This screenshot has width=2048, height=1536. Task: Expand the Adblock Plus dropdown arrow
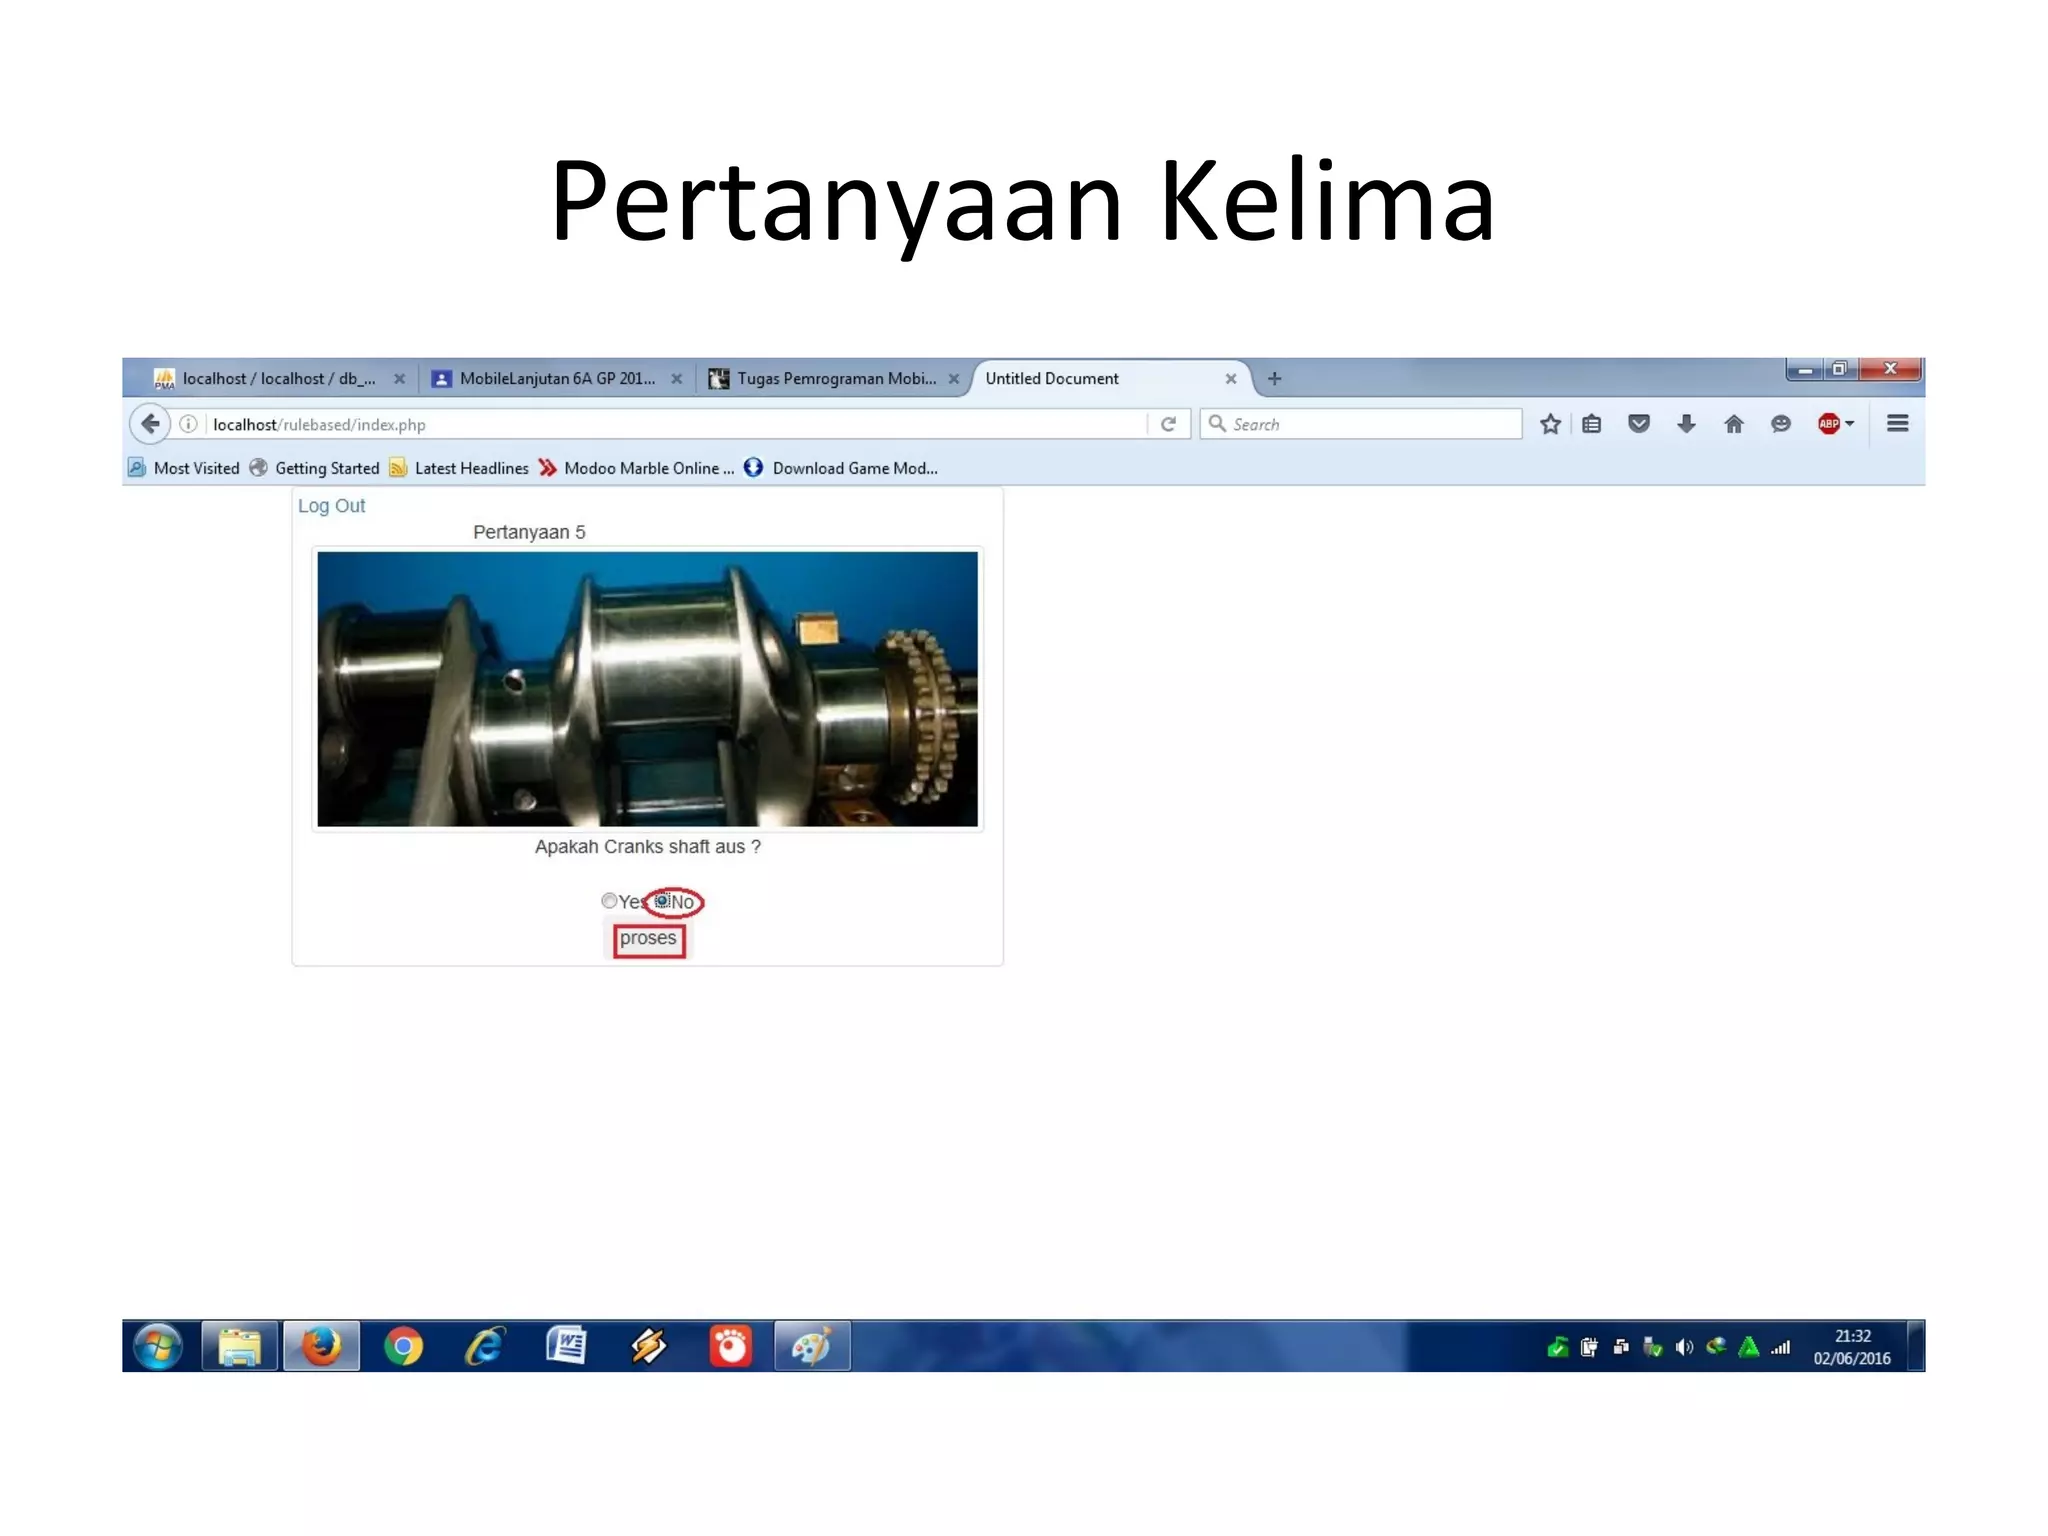1849,424
